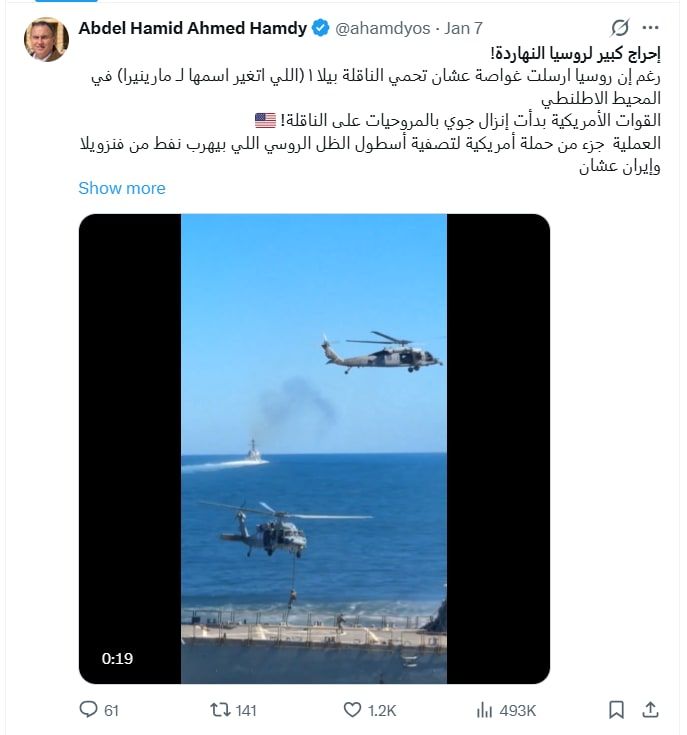View analytics via the 493K views icon
This screenshot has height=735, width=687.
pyautogui.click(x=484, y=711)
